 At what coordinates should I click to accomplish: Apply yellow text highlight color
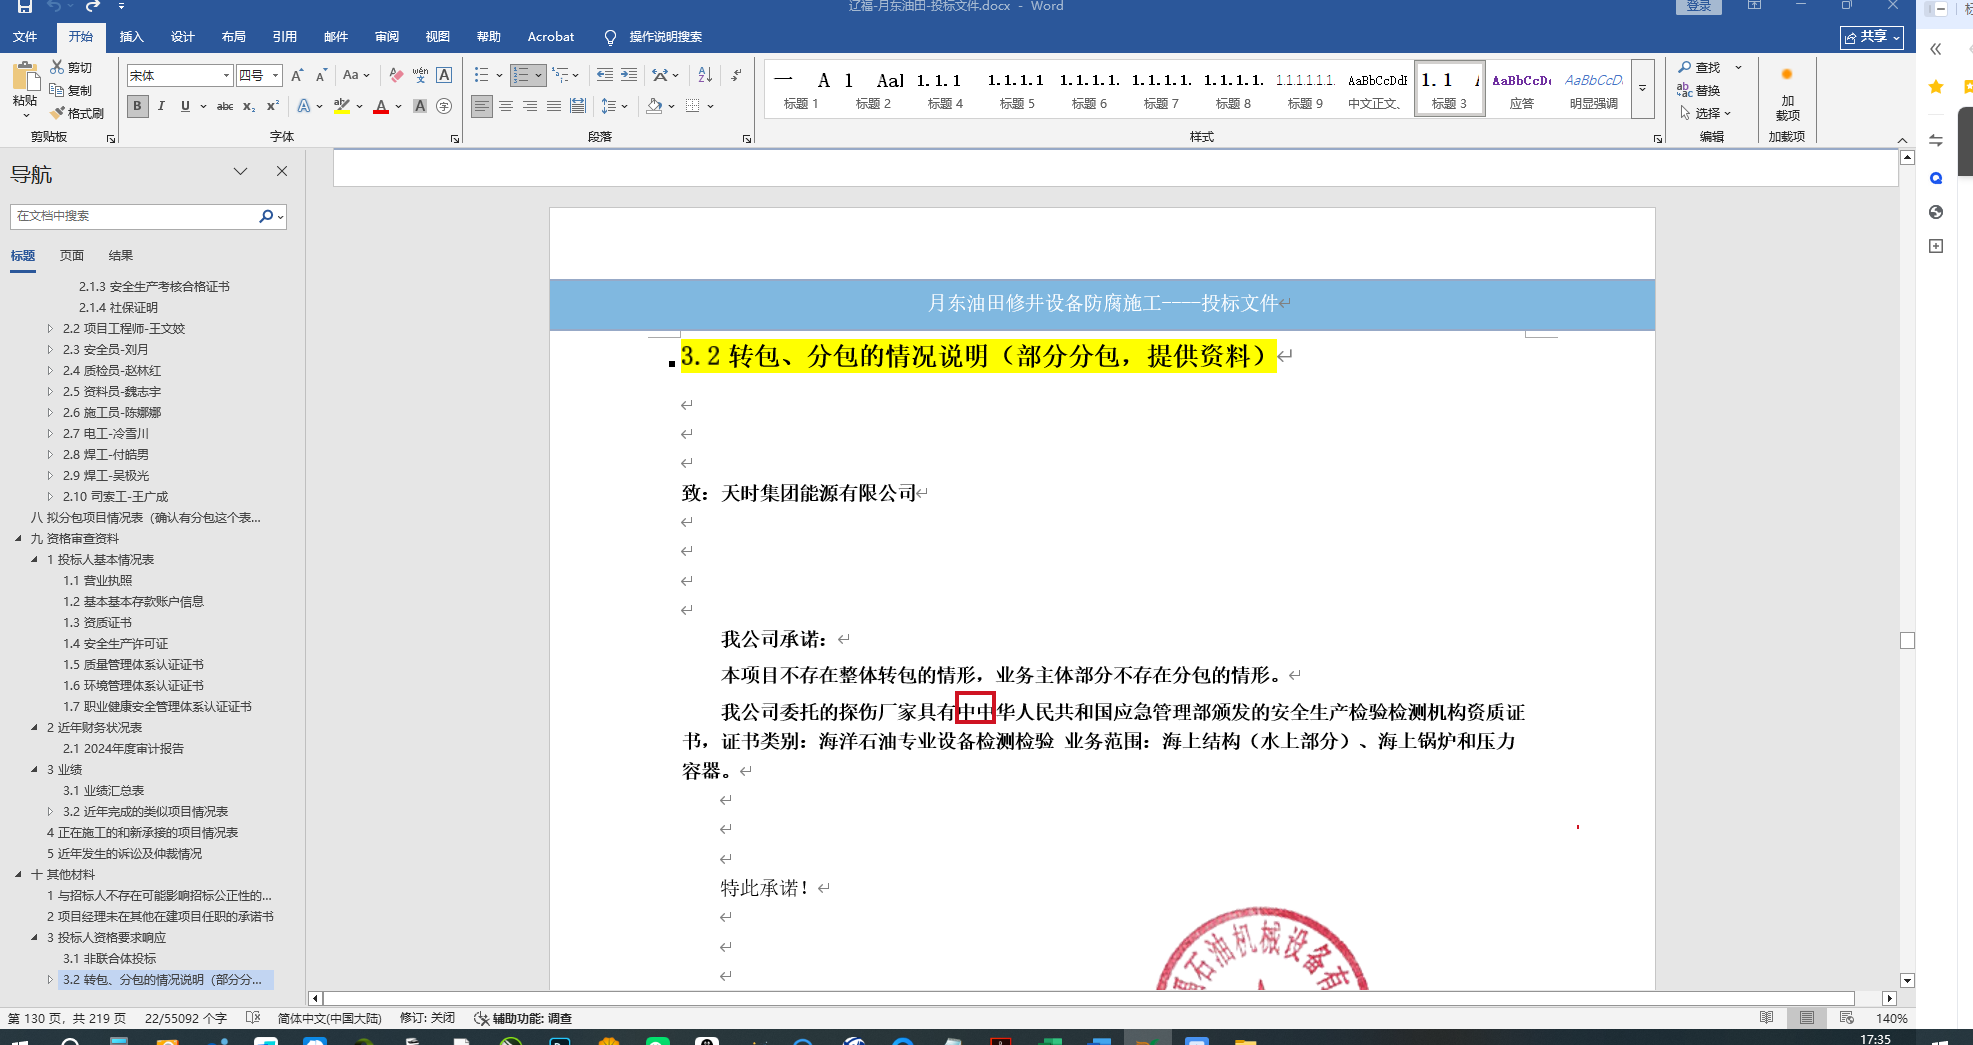click(x=341, y=106)
